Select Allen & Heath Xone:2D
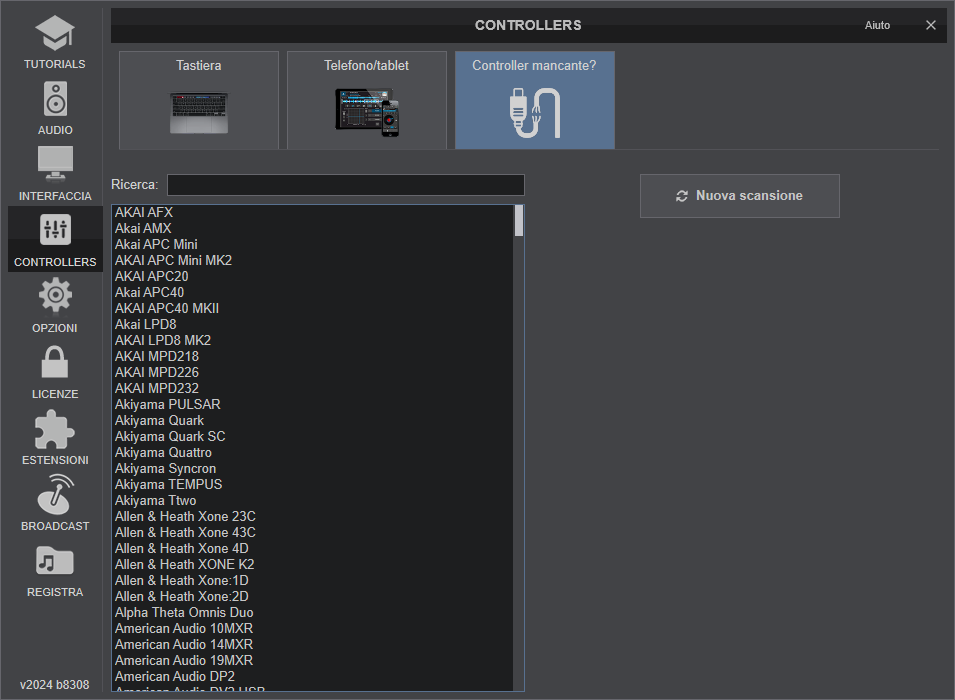The width and height of the screenshot is (955, 700). click(313, 596)
